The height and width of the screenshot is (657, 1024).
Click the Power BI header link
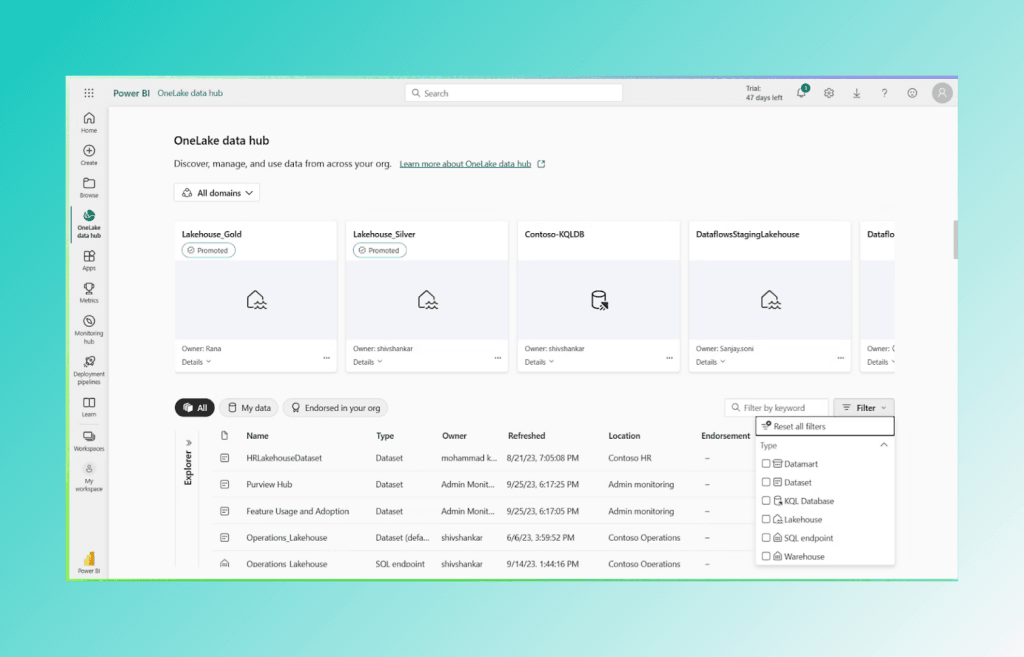pos(131,93)
